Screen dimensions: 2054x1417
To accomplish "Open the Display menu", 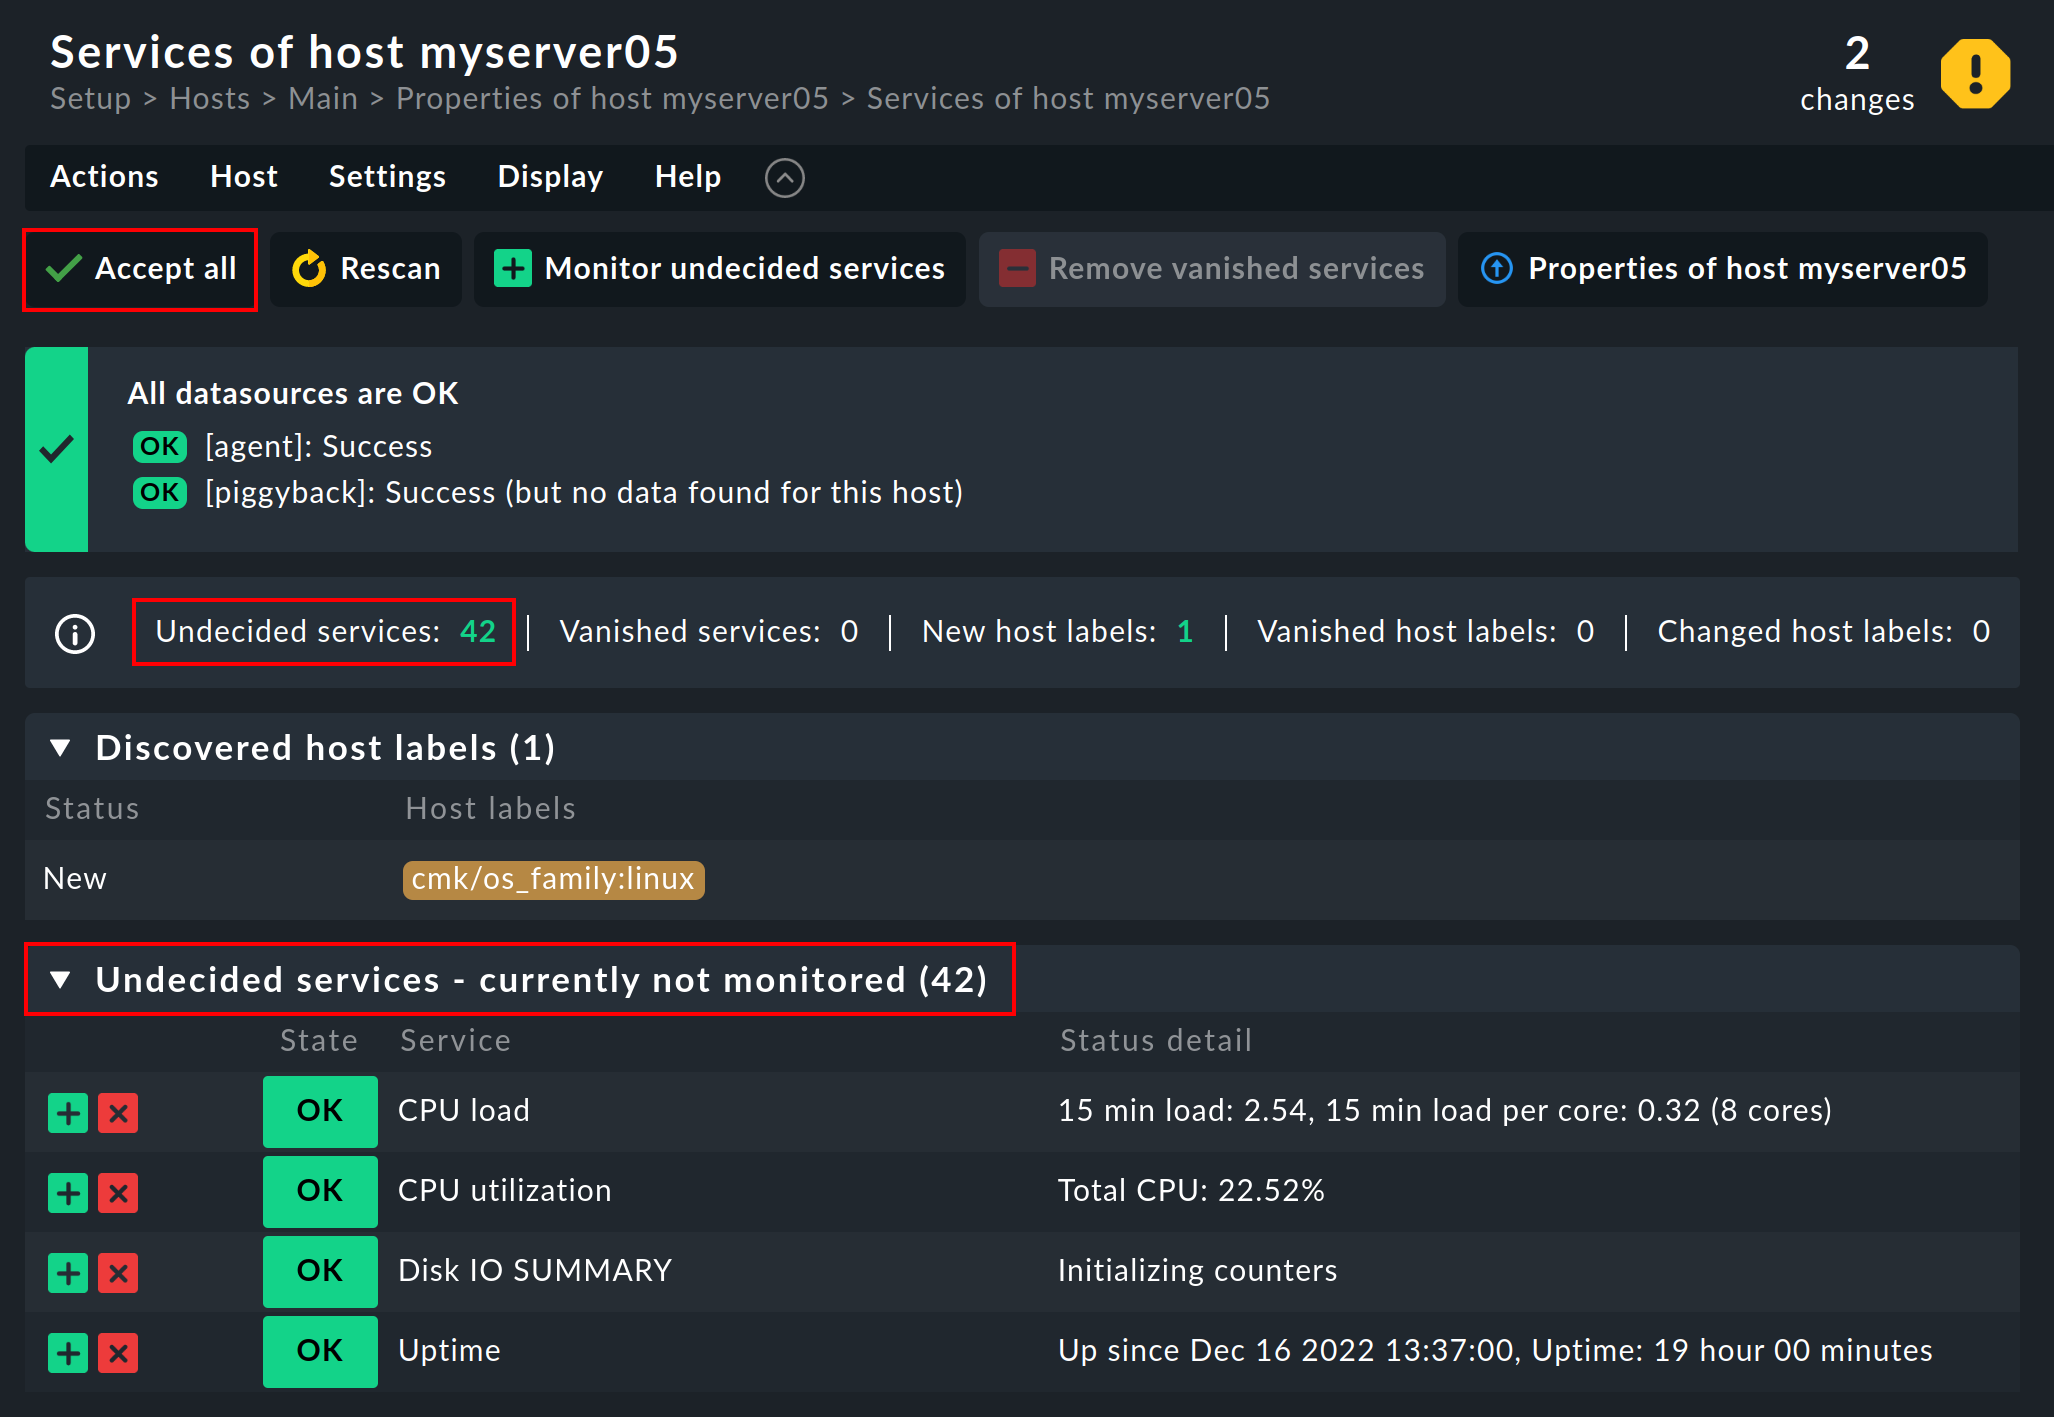I will coord(550,177).
